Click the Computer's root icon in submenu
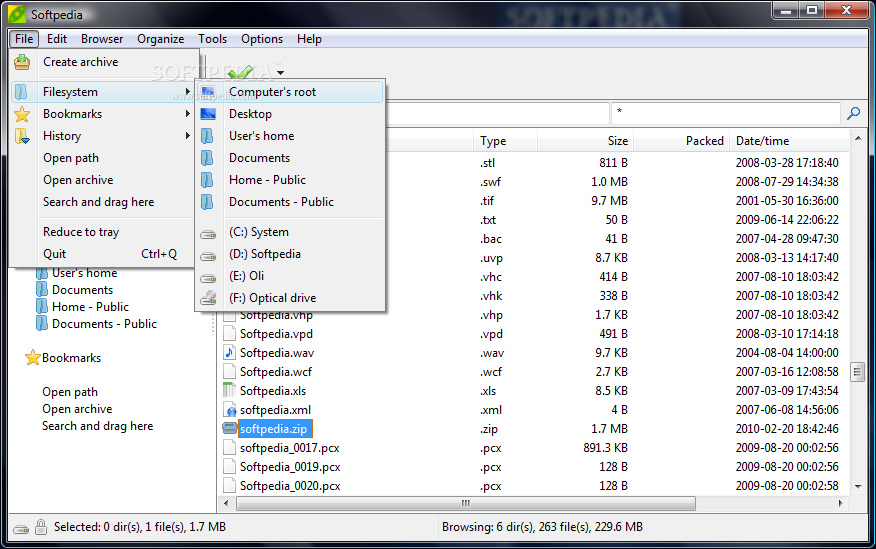Viewport: 876px width, 549px height. click(x=208, y=92)
